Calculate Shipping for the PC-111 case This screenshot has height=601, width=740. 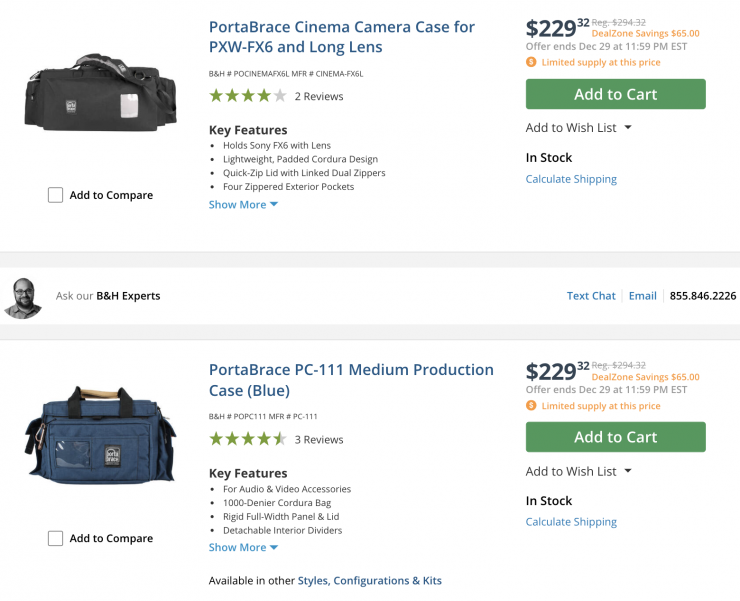pyautogui.click(x=571, y=522)
